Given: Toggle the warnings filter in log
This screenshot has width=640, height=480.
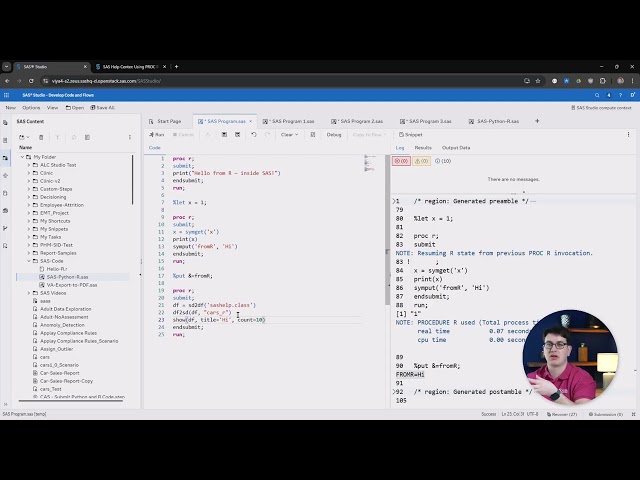Looking at the screenshot, I should point(422,161).
